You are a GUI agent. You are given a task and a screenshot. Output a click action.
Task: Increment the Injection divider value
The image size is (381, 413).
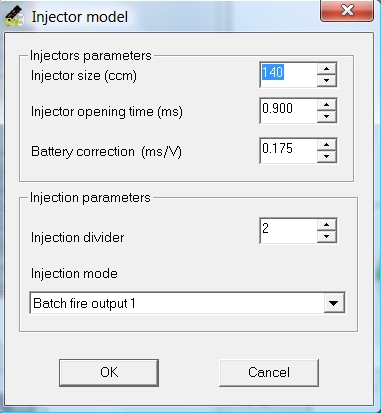(327, 225)
